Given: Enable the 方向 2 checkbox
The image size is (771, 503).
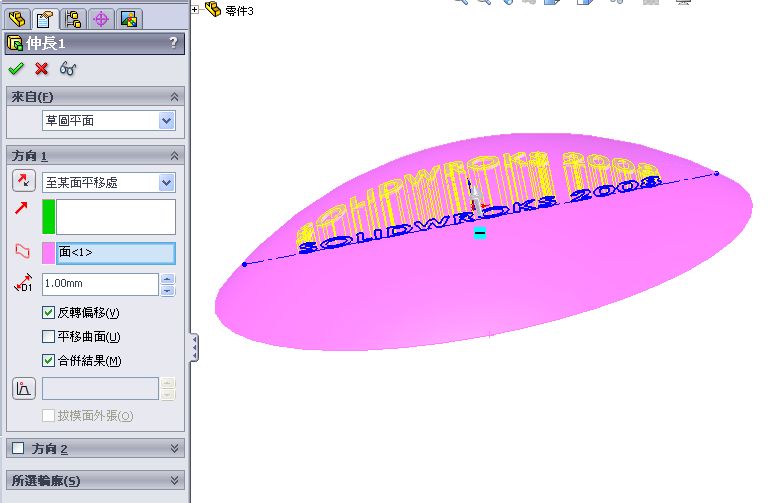Looking at the screenshot, I should 18,448.
